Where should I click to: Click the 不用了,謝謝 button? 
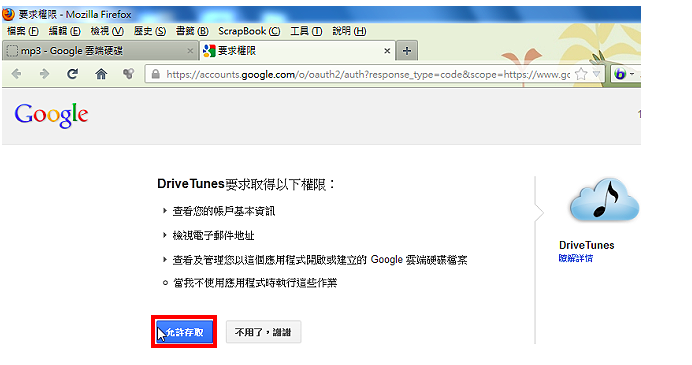coord(263,332)
